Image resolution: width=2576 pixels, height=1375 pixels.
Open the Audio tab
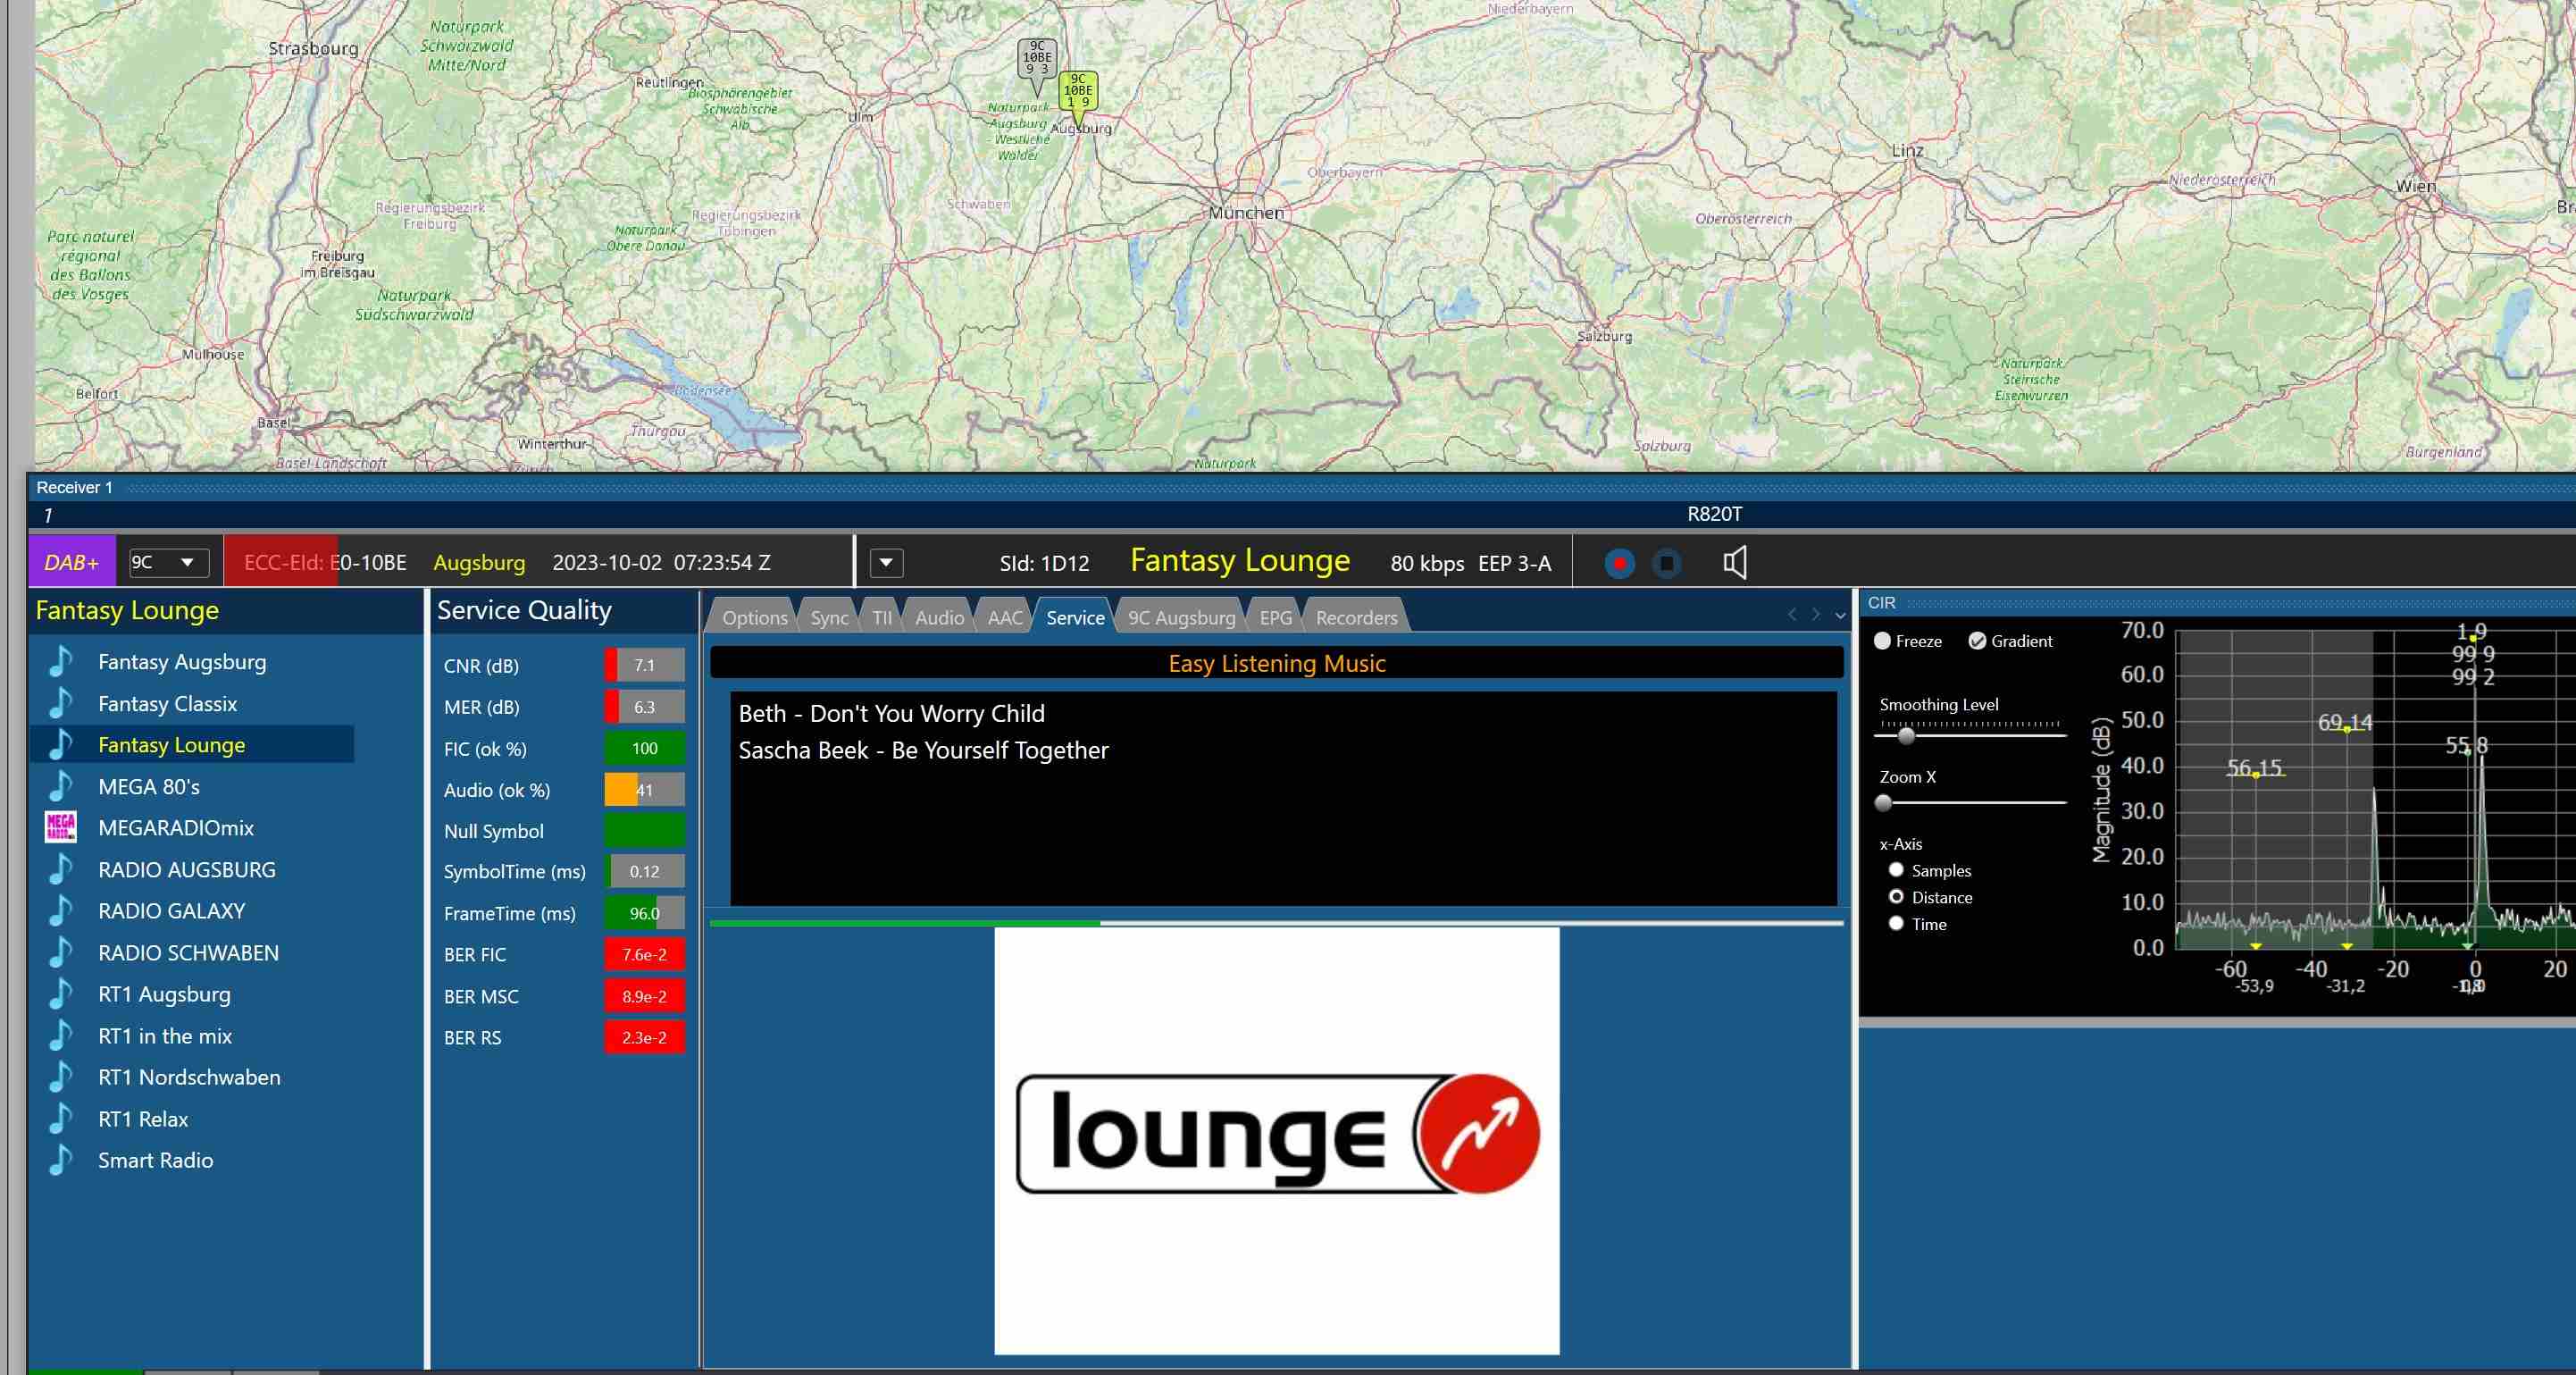click(x=939, y=618)
